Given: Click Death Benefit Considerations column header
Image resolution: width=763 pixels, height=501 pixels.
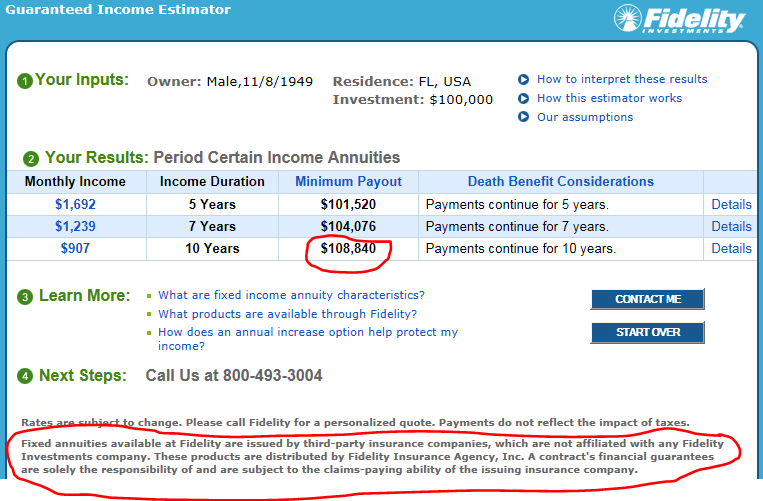Looking at the screenshot, I should click(561, 181).
